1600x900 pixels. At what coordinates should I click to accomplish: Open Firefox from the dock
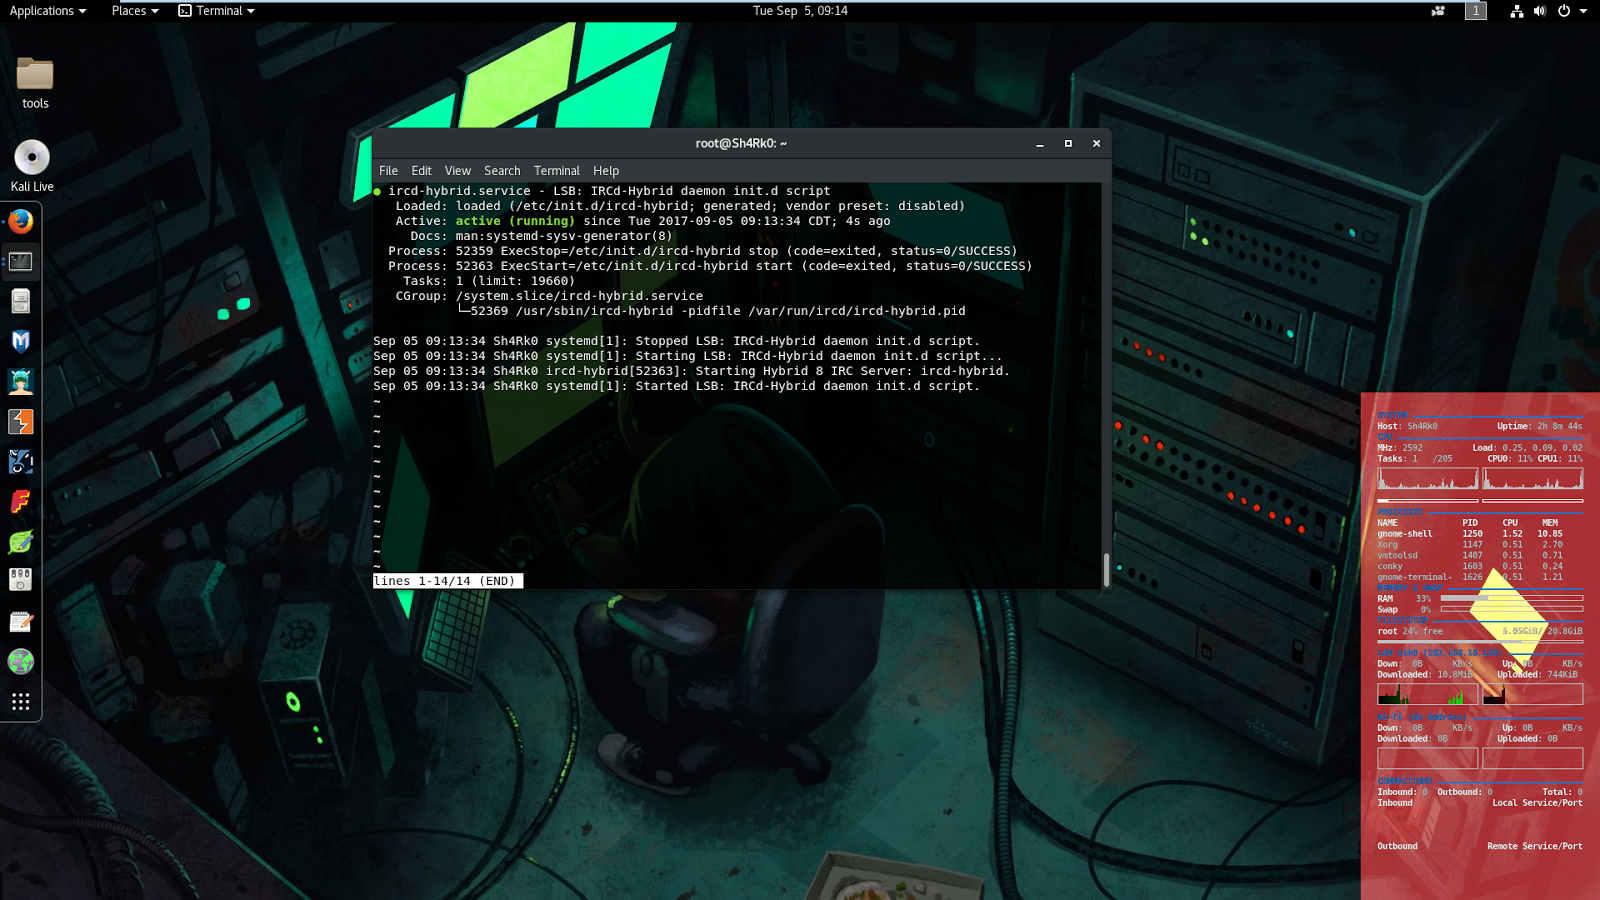pyautogui.click(x=20, y=222)
